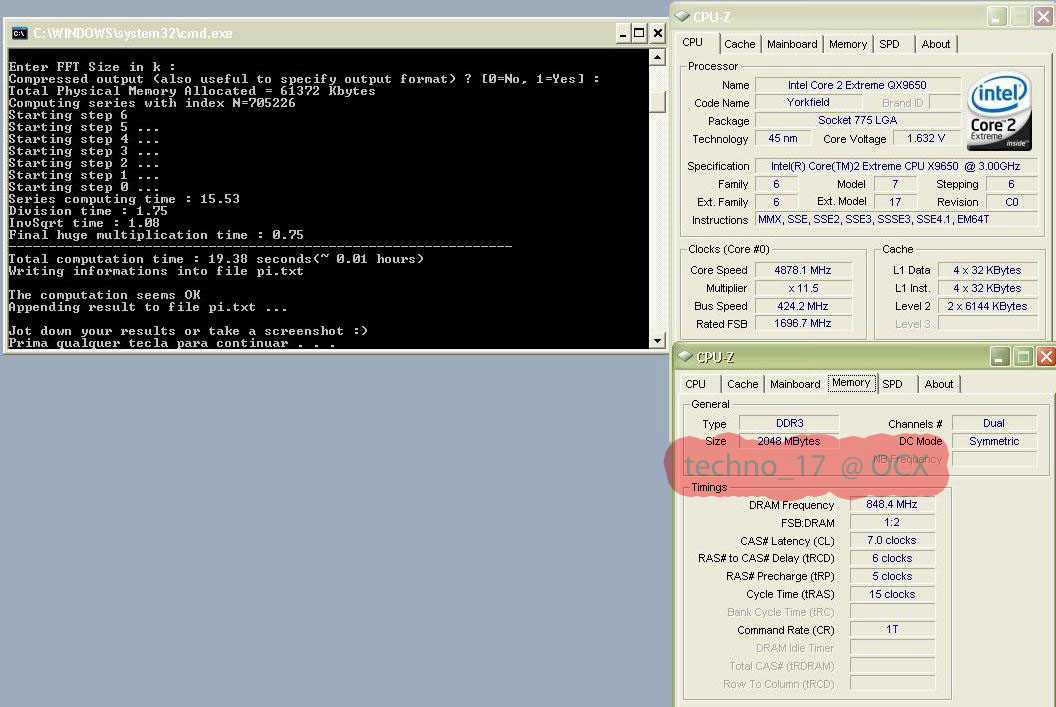Screen dimensions: 1056x707
Task: Click the Core Speed value '4878.1 MHz'
Action: click(803, 270)
